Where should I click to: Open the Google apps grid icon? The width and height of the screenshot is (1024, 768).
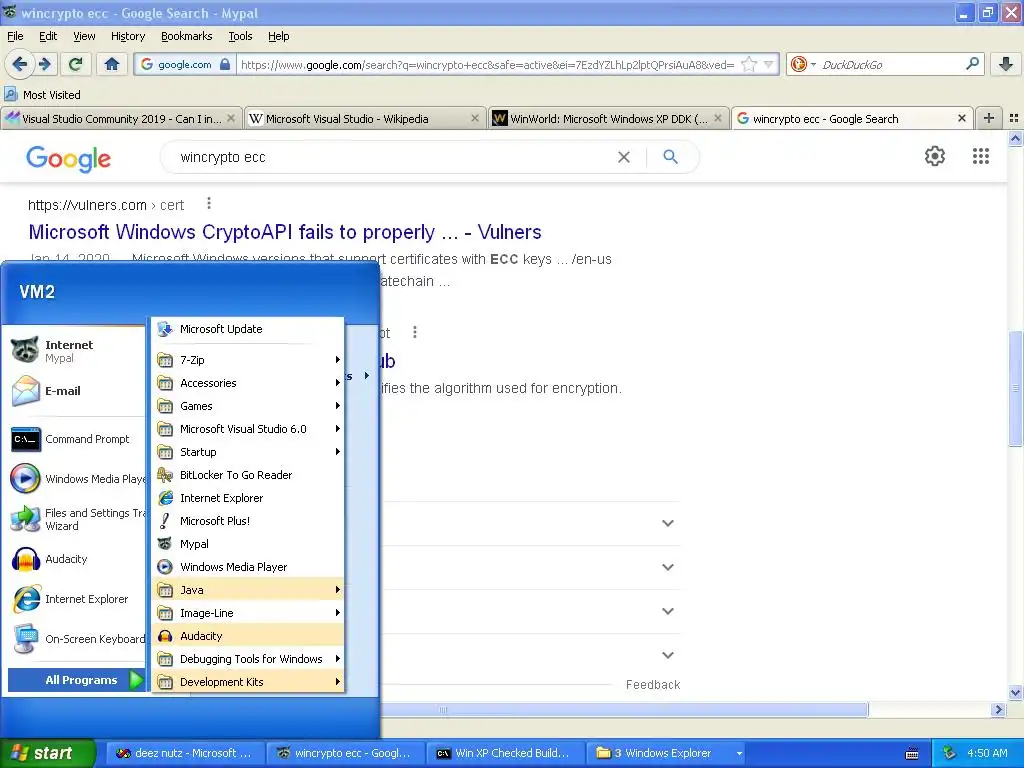(x=980, y=156)
